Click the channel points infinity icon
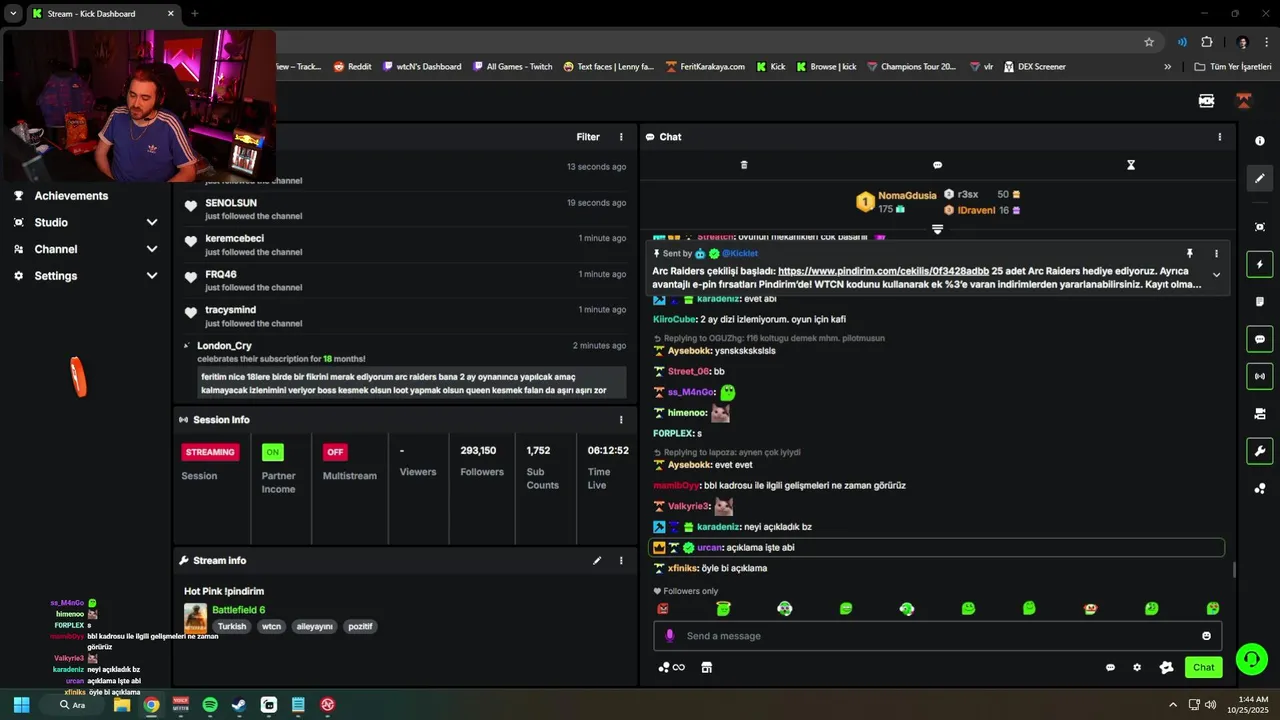1280x720 pixels. (x=672, y=667)
